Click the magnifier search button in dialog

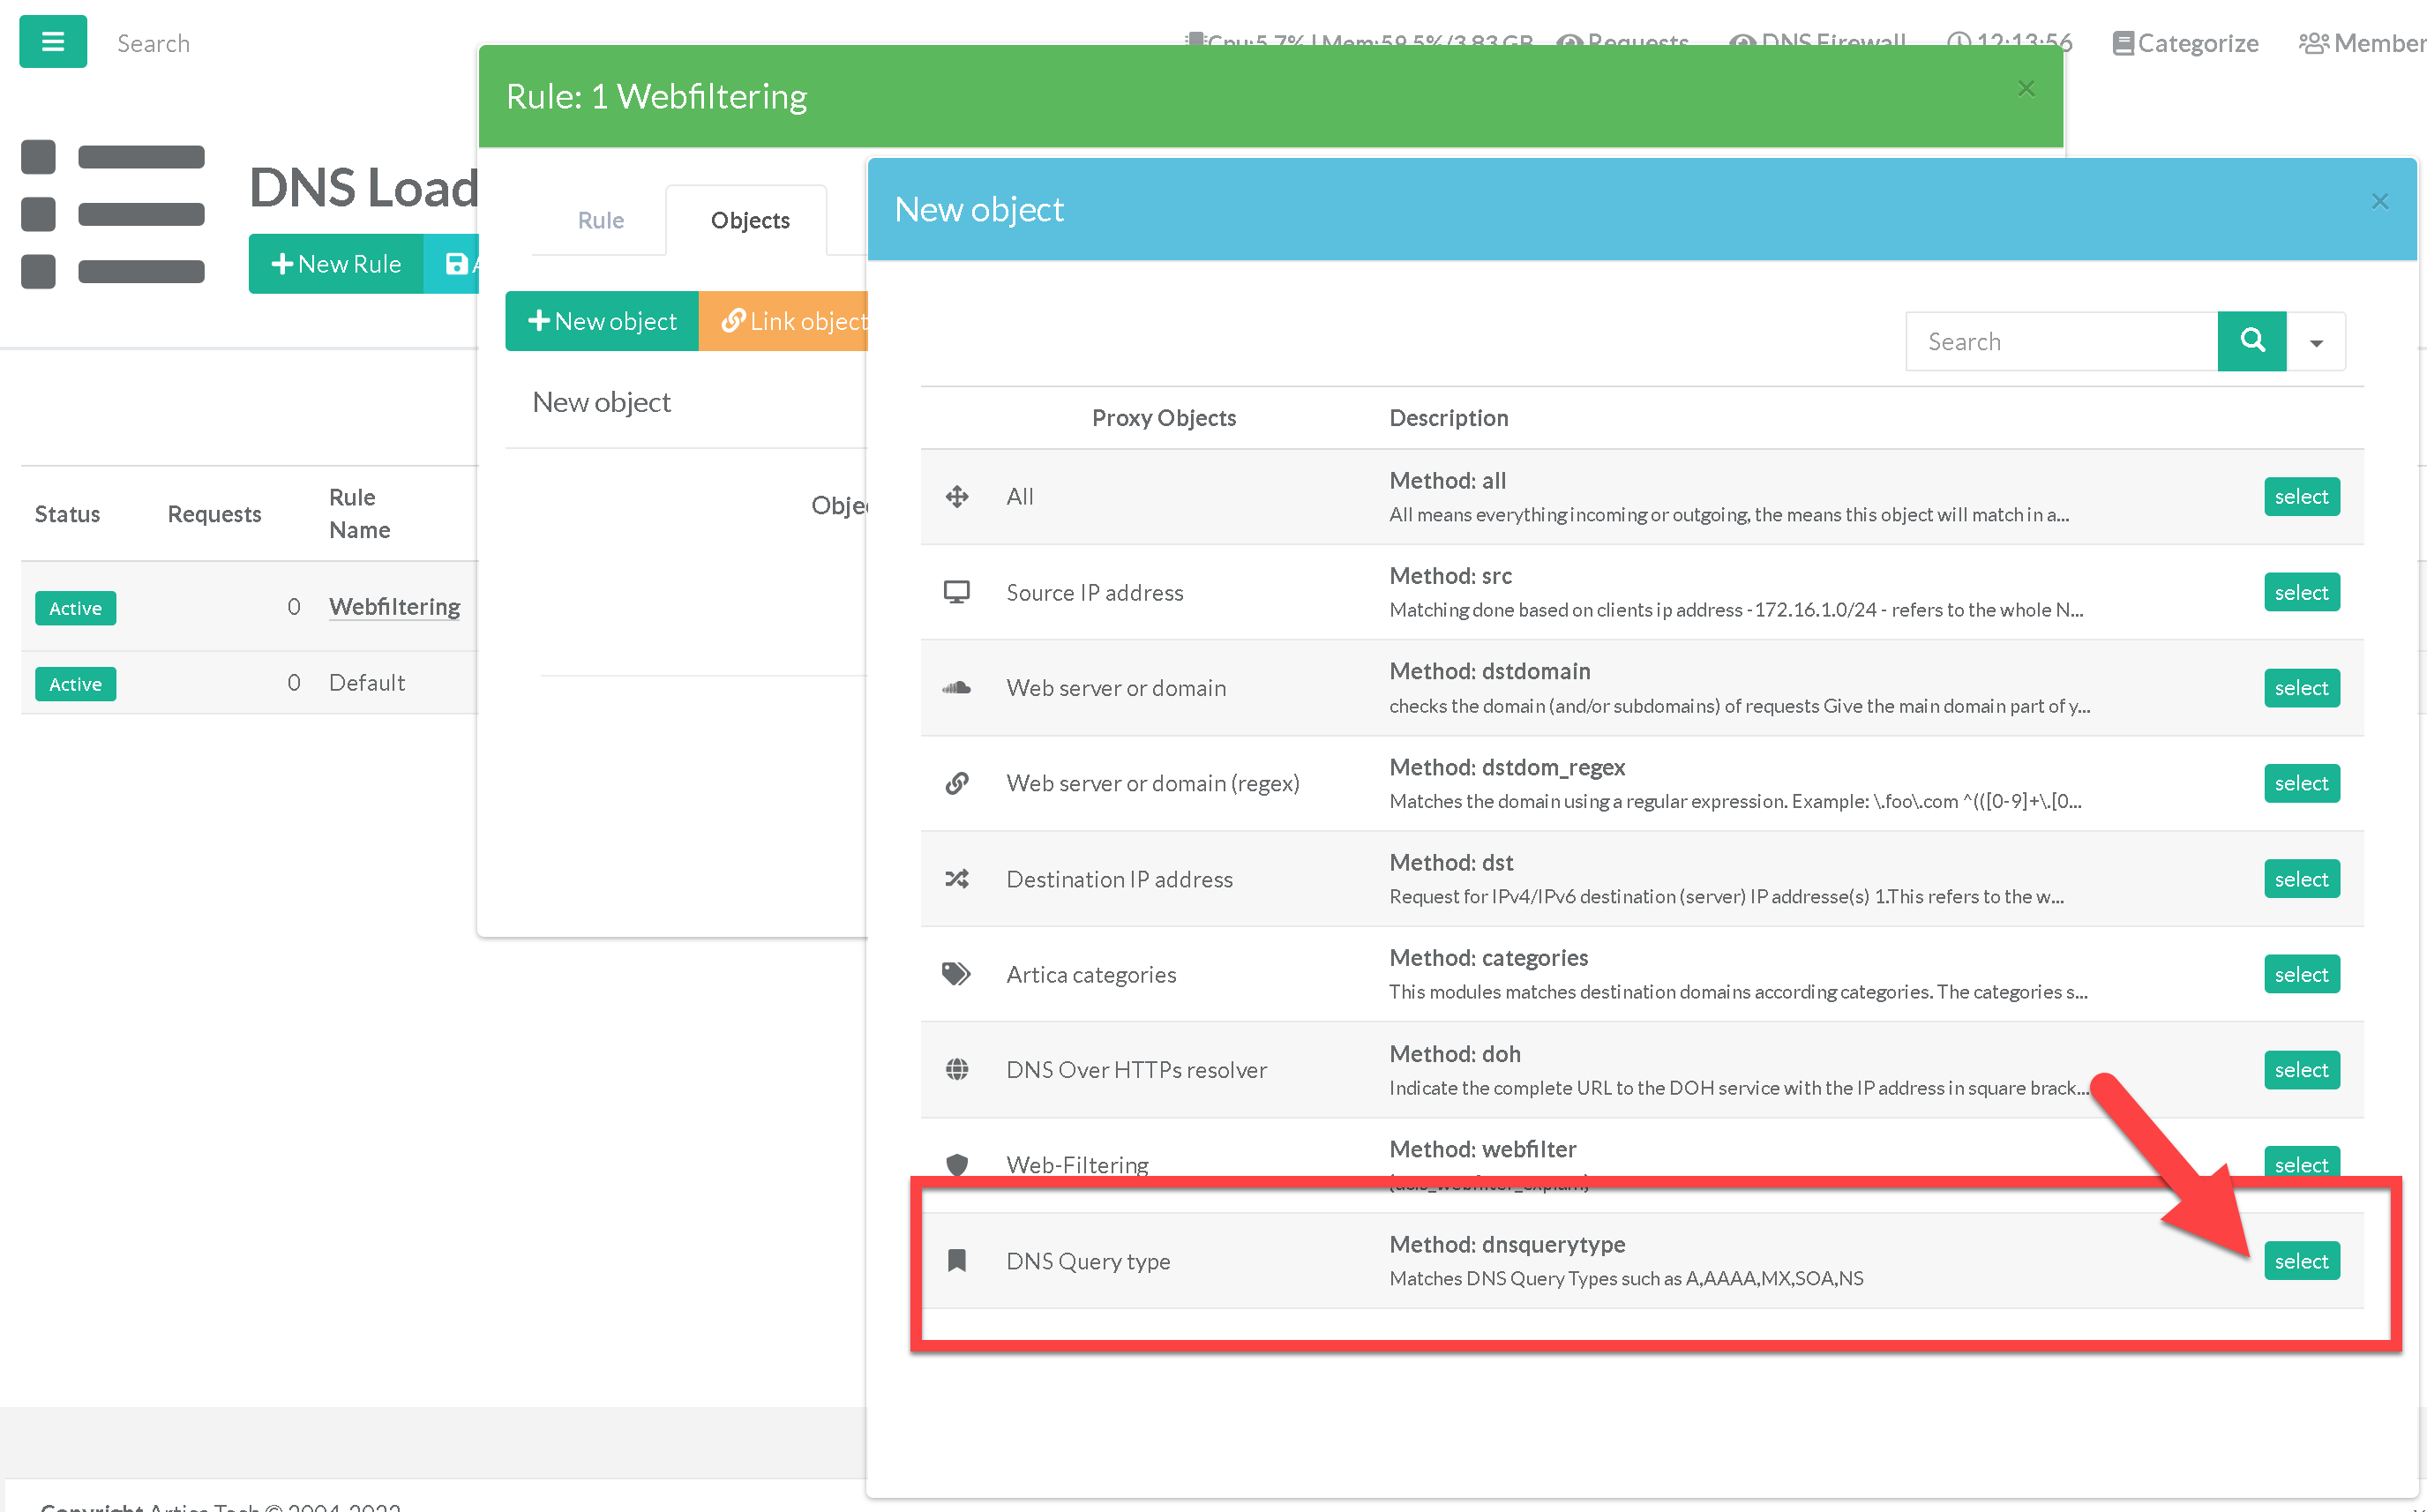coord(2251,341)
